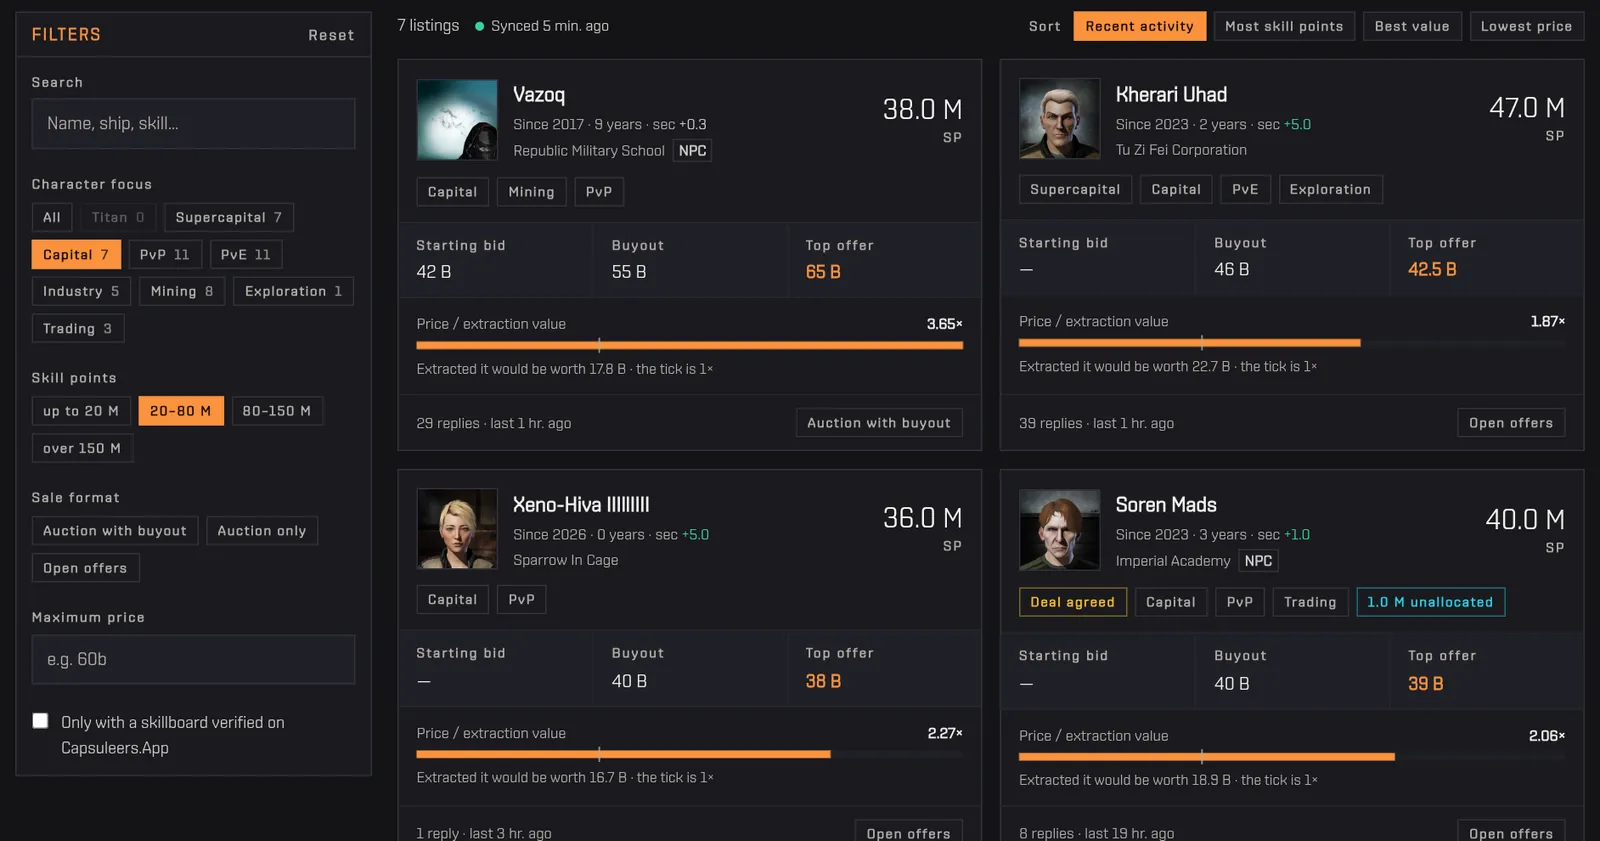Sort listings by Recent activity
The width and height of the screenshot is (1600, 841).
pos(1140,26)
